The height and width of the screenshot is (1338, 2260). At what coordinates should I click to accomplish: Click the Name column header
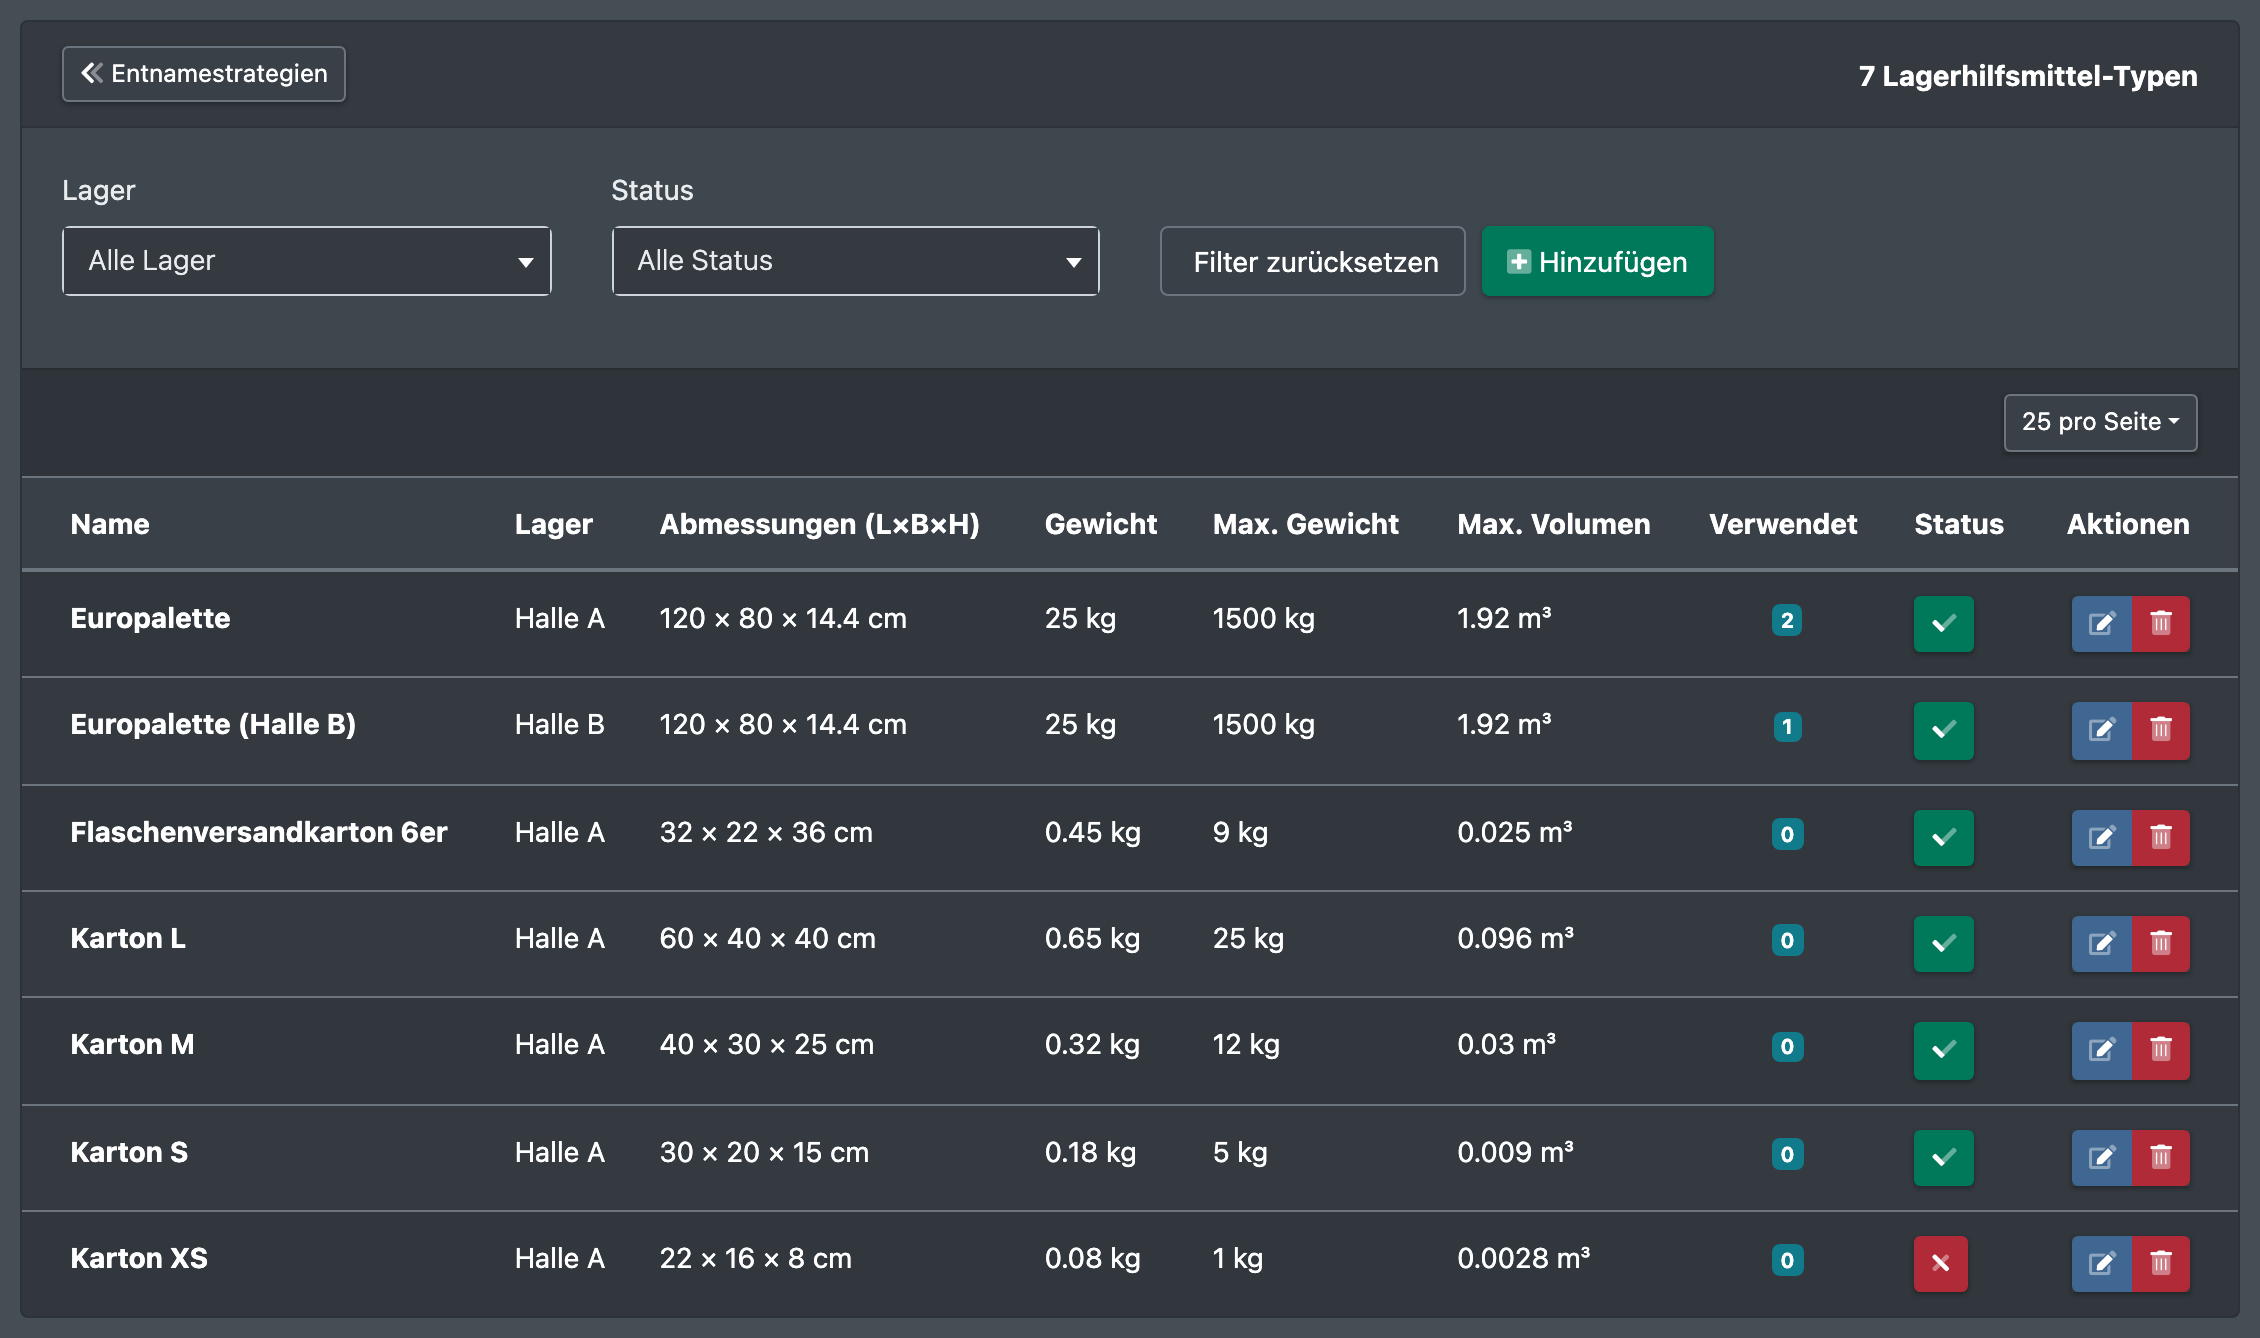(110, 524)
